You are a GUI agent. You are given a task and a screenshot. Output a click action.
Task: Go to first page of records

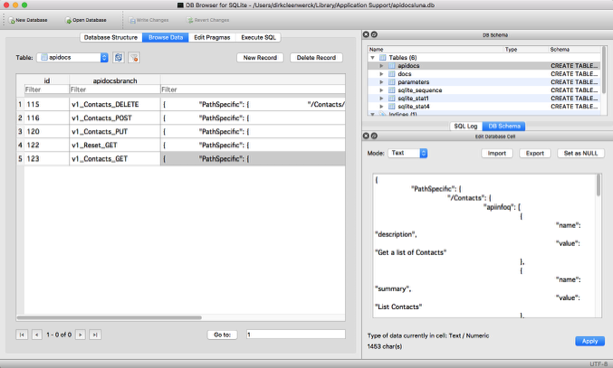(x=22, y=335)
